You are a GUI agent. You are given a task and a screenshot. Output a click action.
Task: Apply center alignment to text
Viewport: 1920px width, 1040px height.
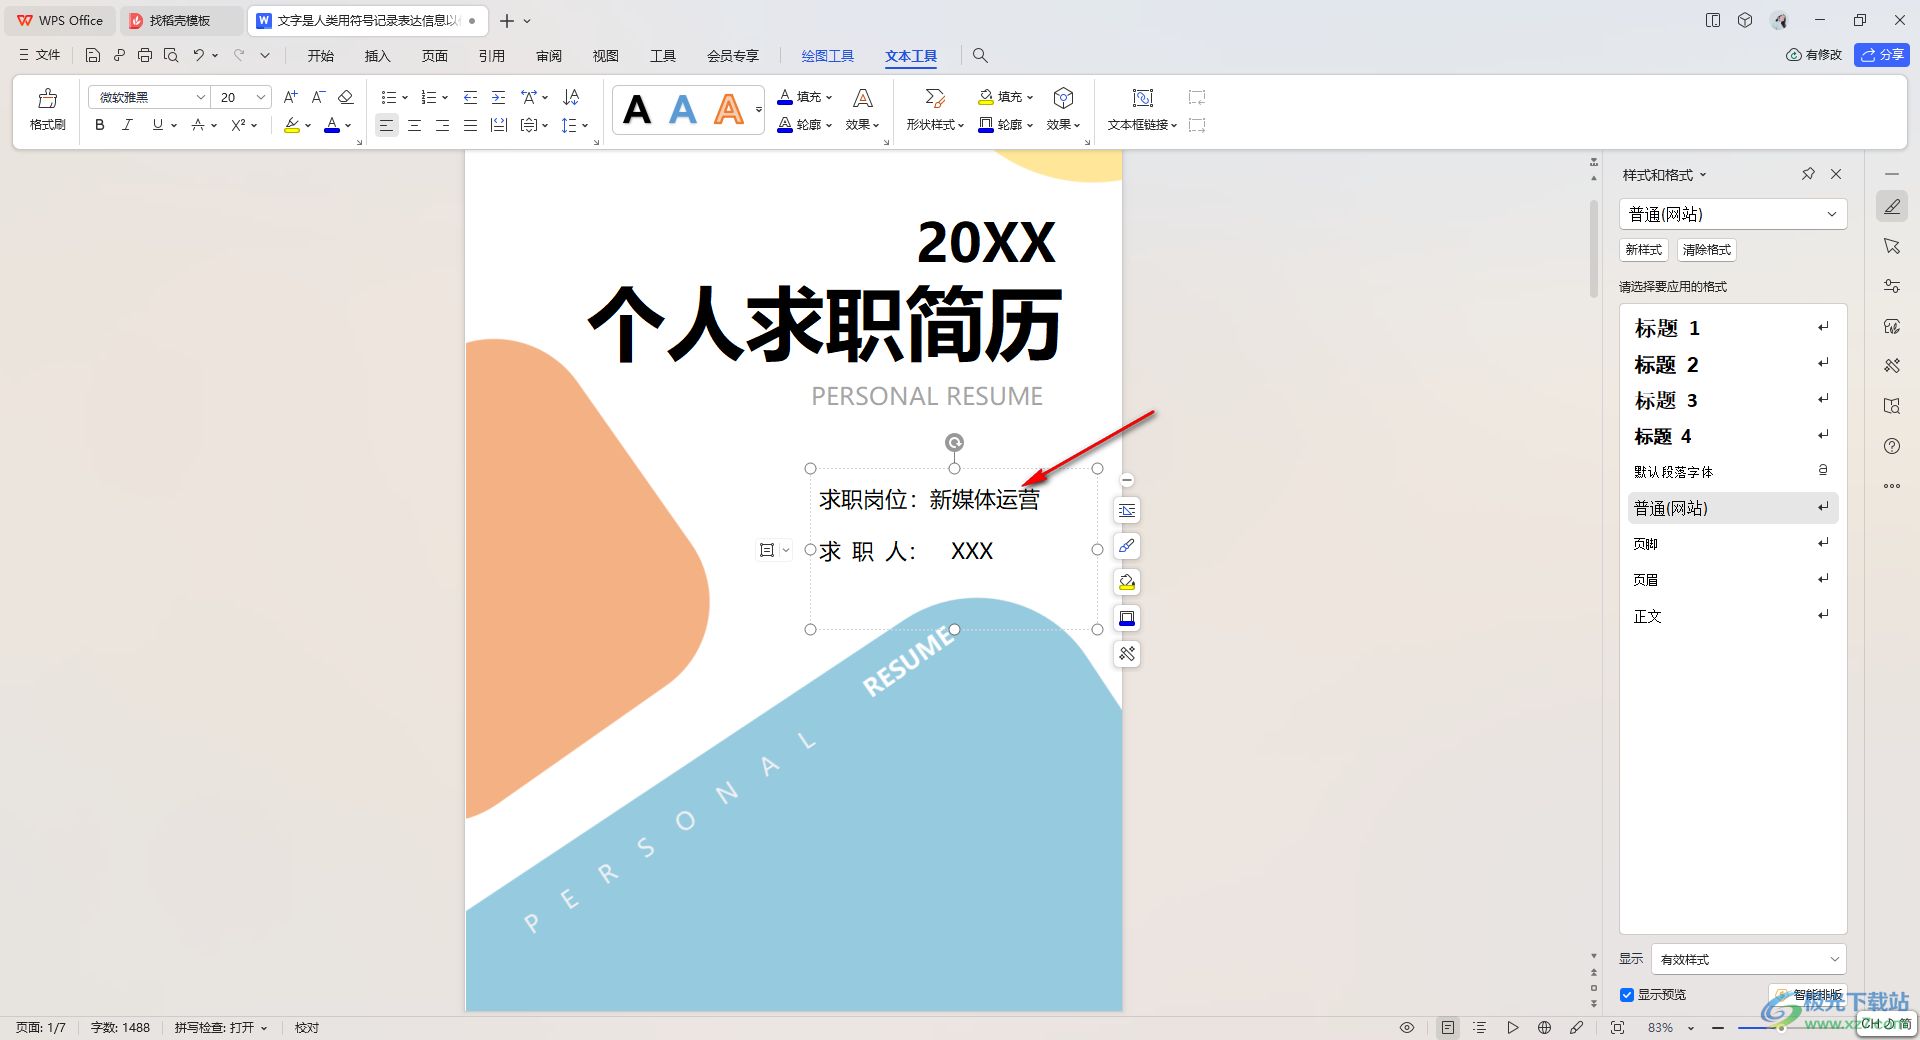coord(414,125)
